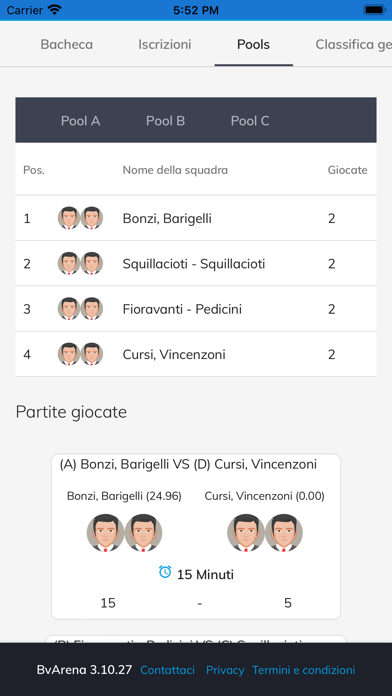
Task: Open Termini e condizioni link
Action: tap(304, 670)
